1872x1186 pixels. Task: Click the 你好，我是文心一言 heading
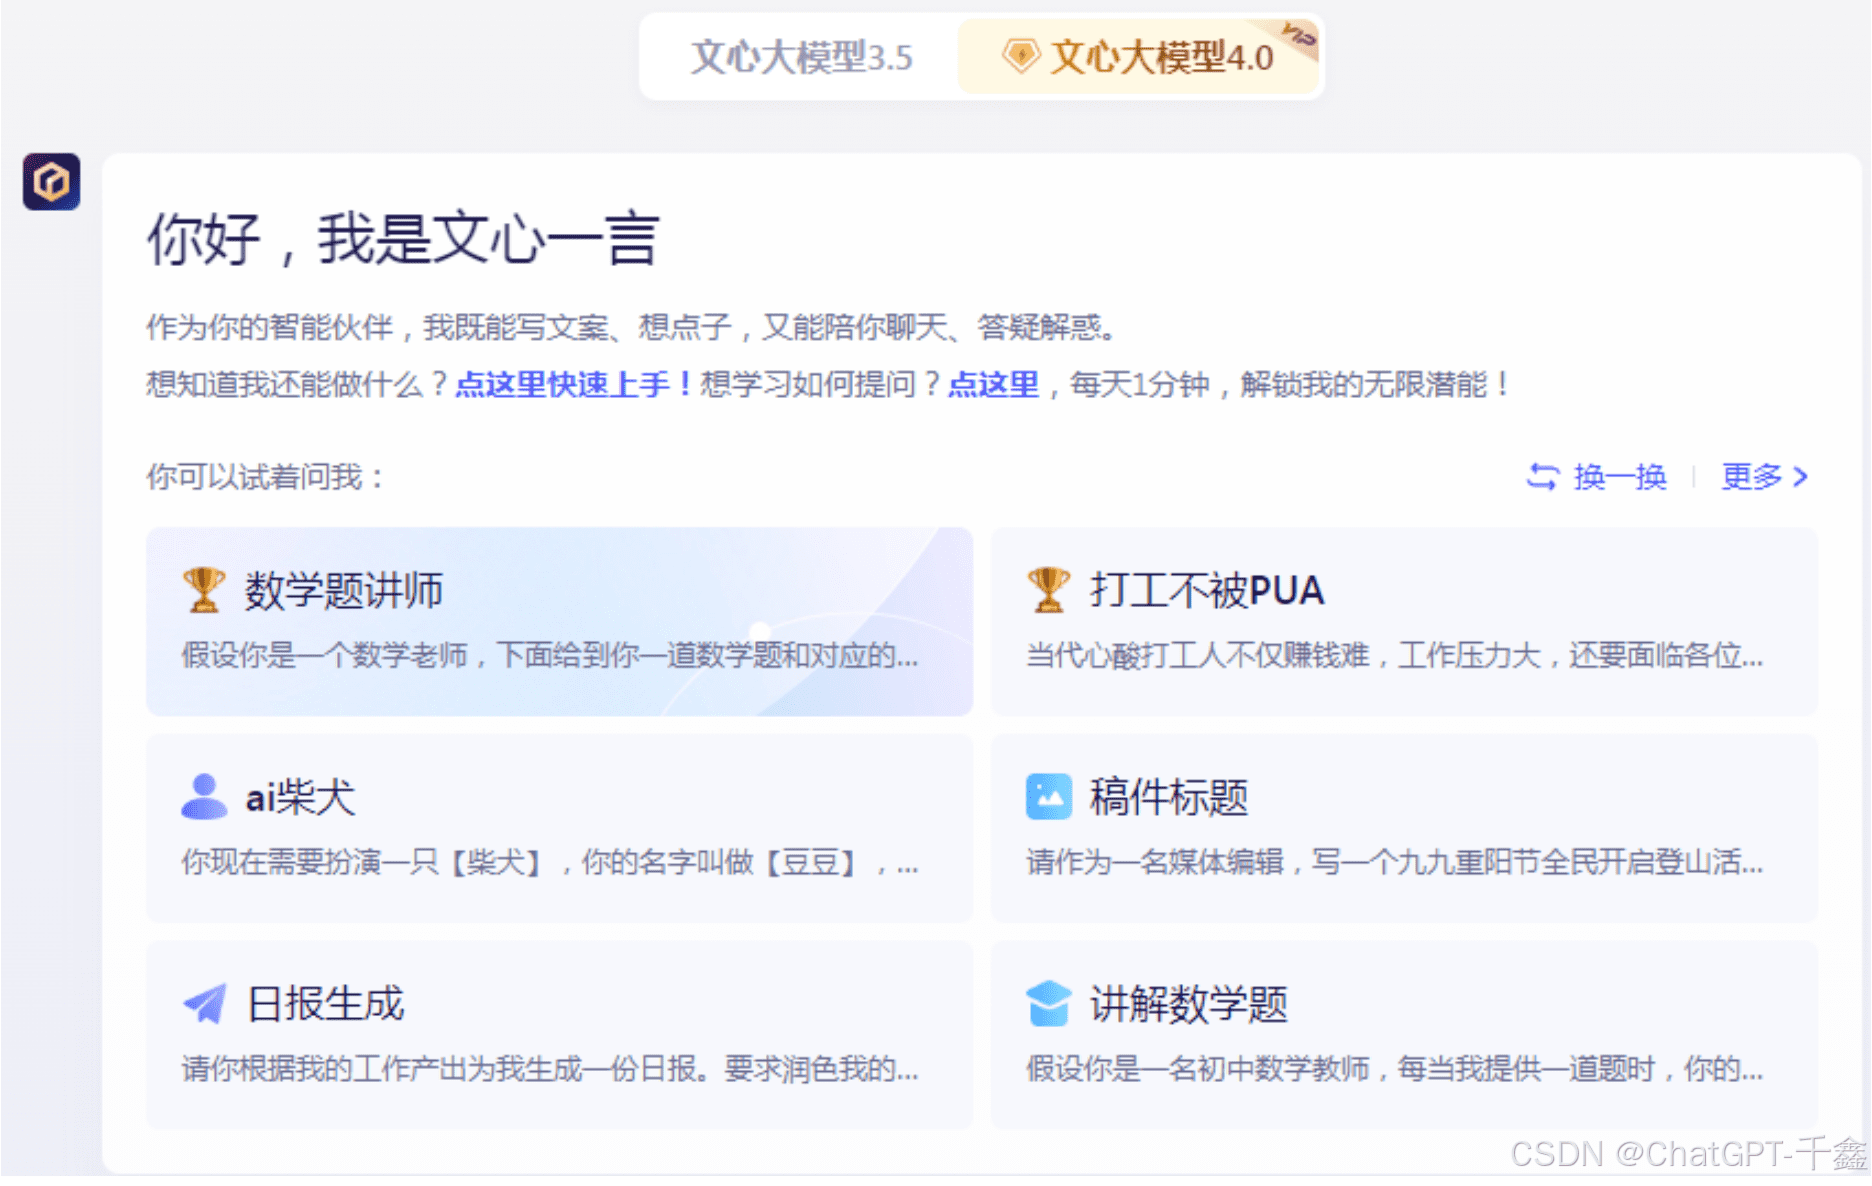[403, 240]
